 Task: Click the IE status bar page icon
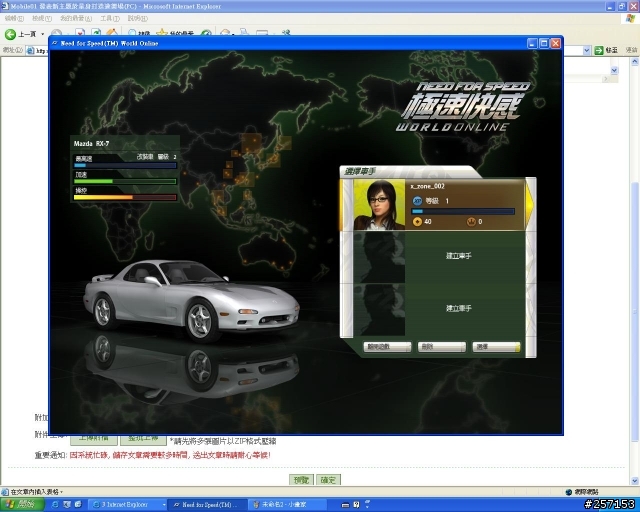click(x=4, y=492)
